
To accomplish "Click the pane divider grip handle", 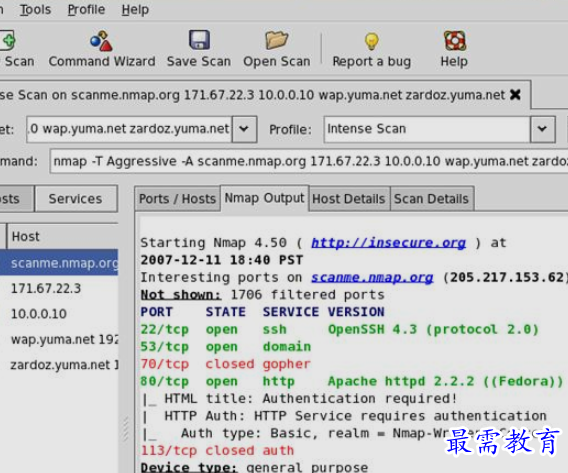I will (x=126, y=429).
